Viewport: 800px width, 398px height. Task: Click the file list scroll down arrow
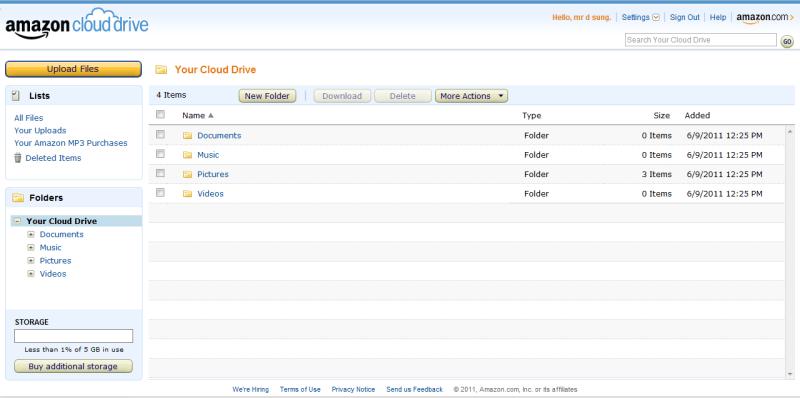790,374
